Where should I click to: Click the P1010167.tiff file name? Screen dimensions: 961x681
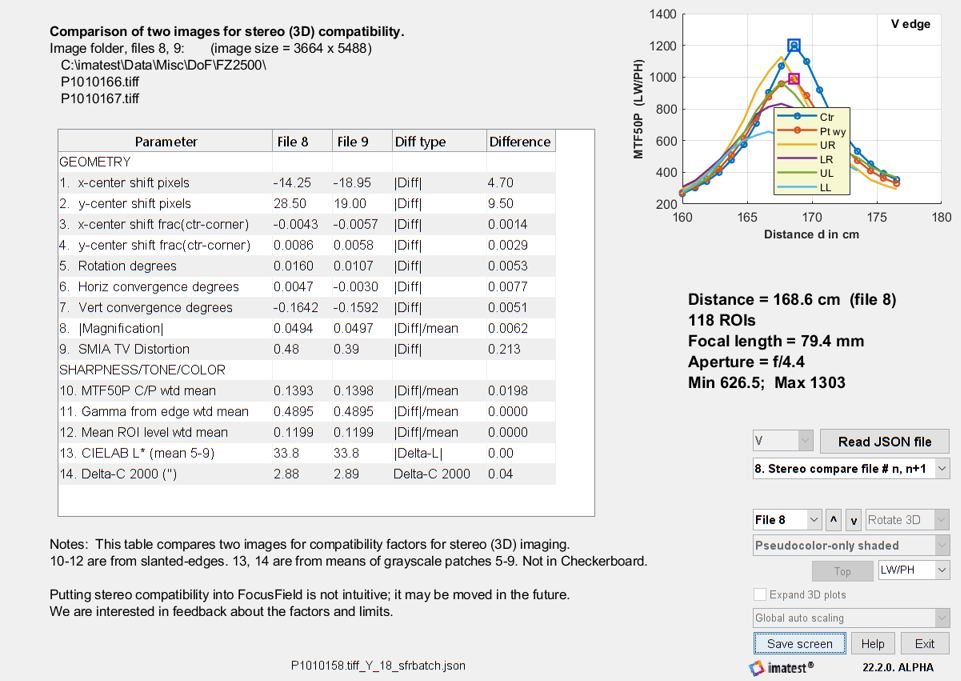coord(100,99)
